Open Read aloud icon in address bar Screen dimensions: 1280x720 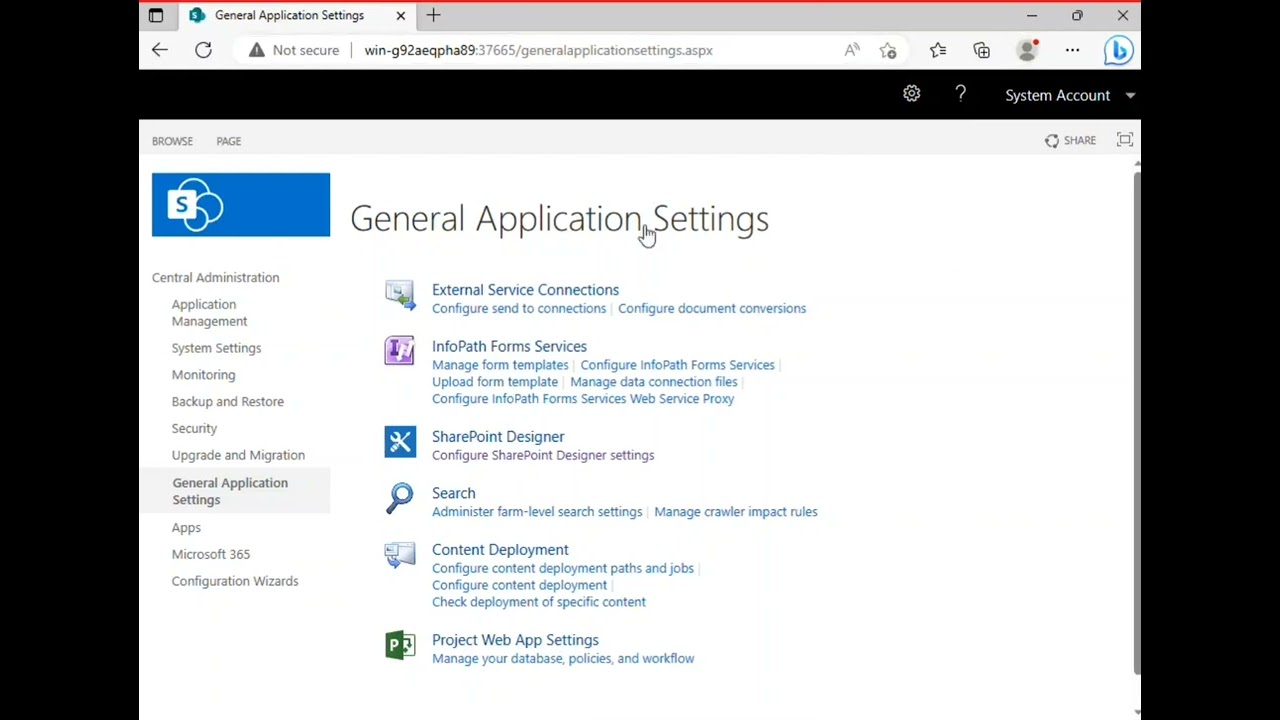[852, 50]
